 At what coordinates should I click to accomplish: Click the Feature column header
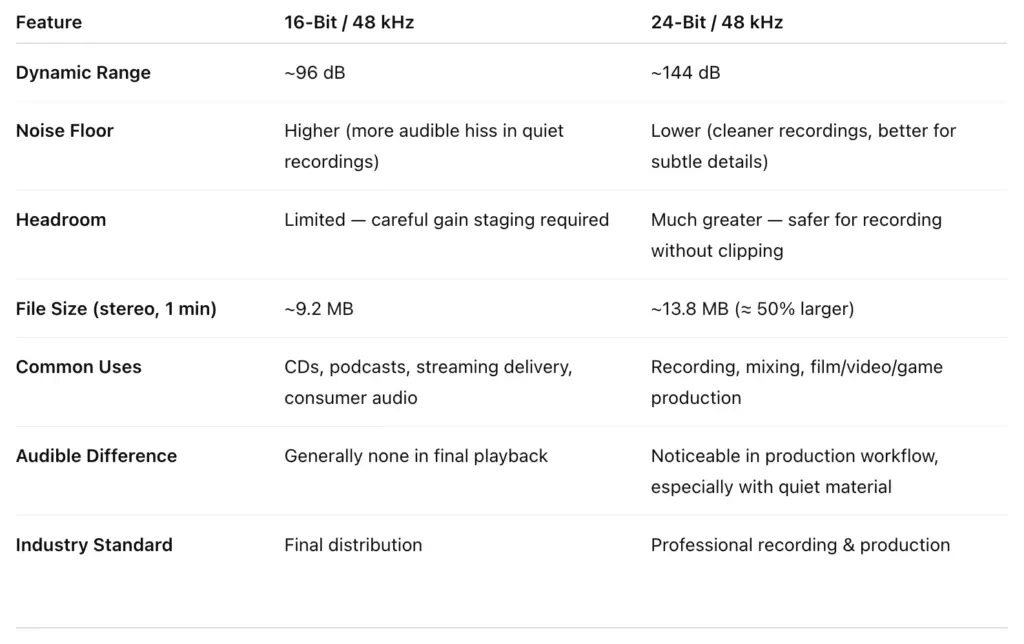click(49, 22)
